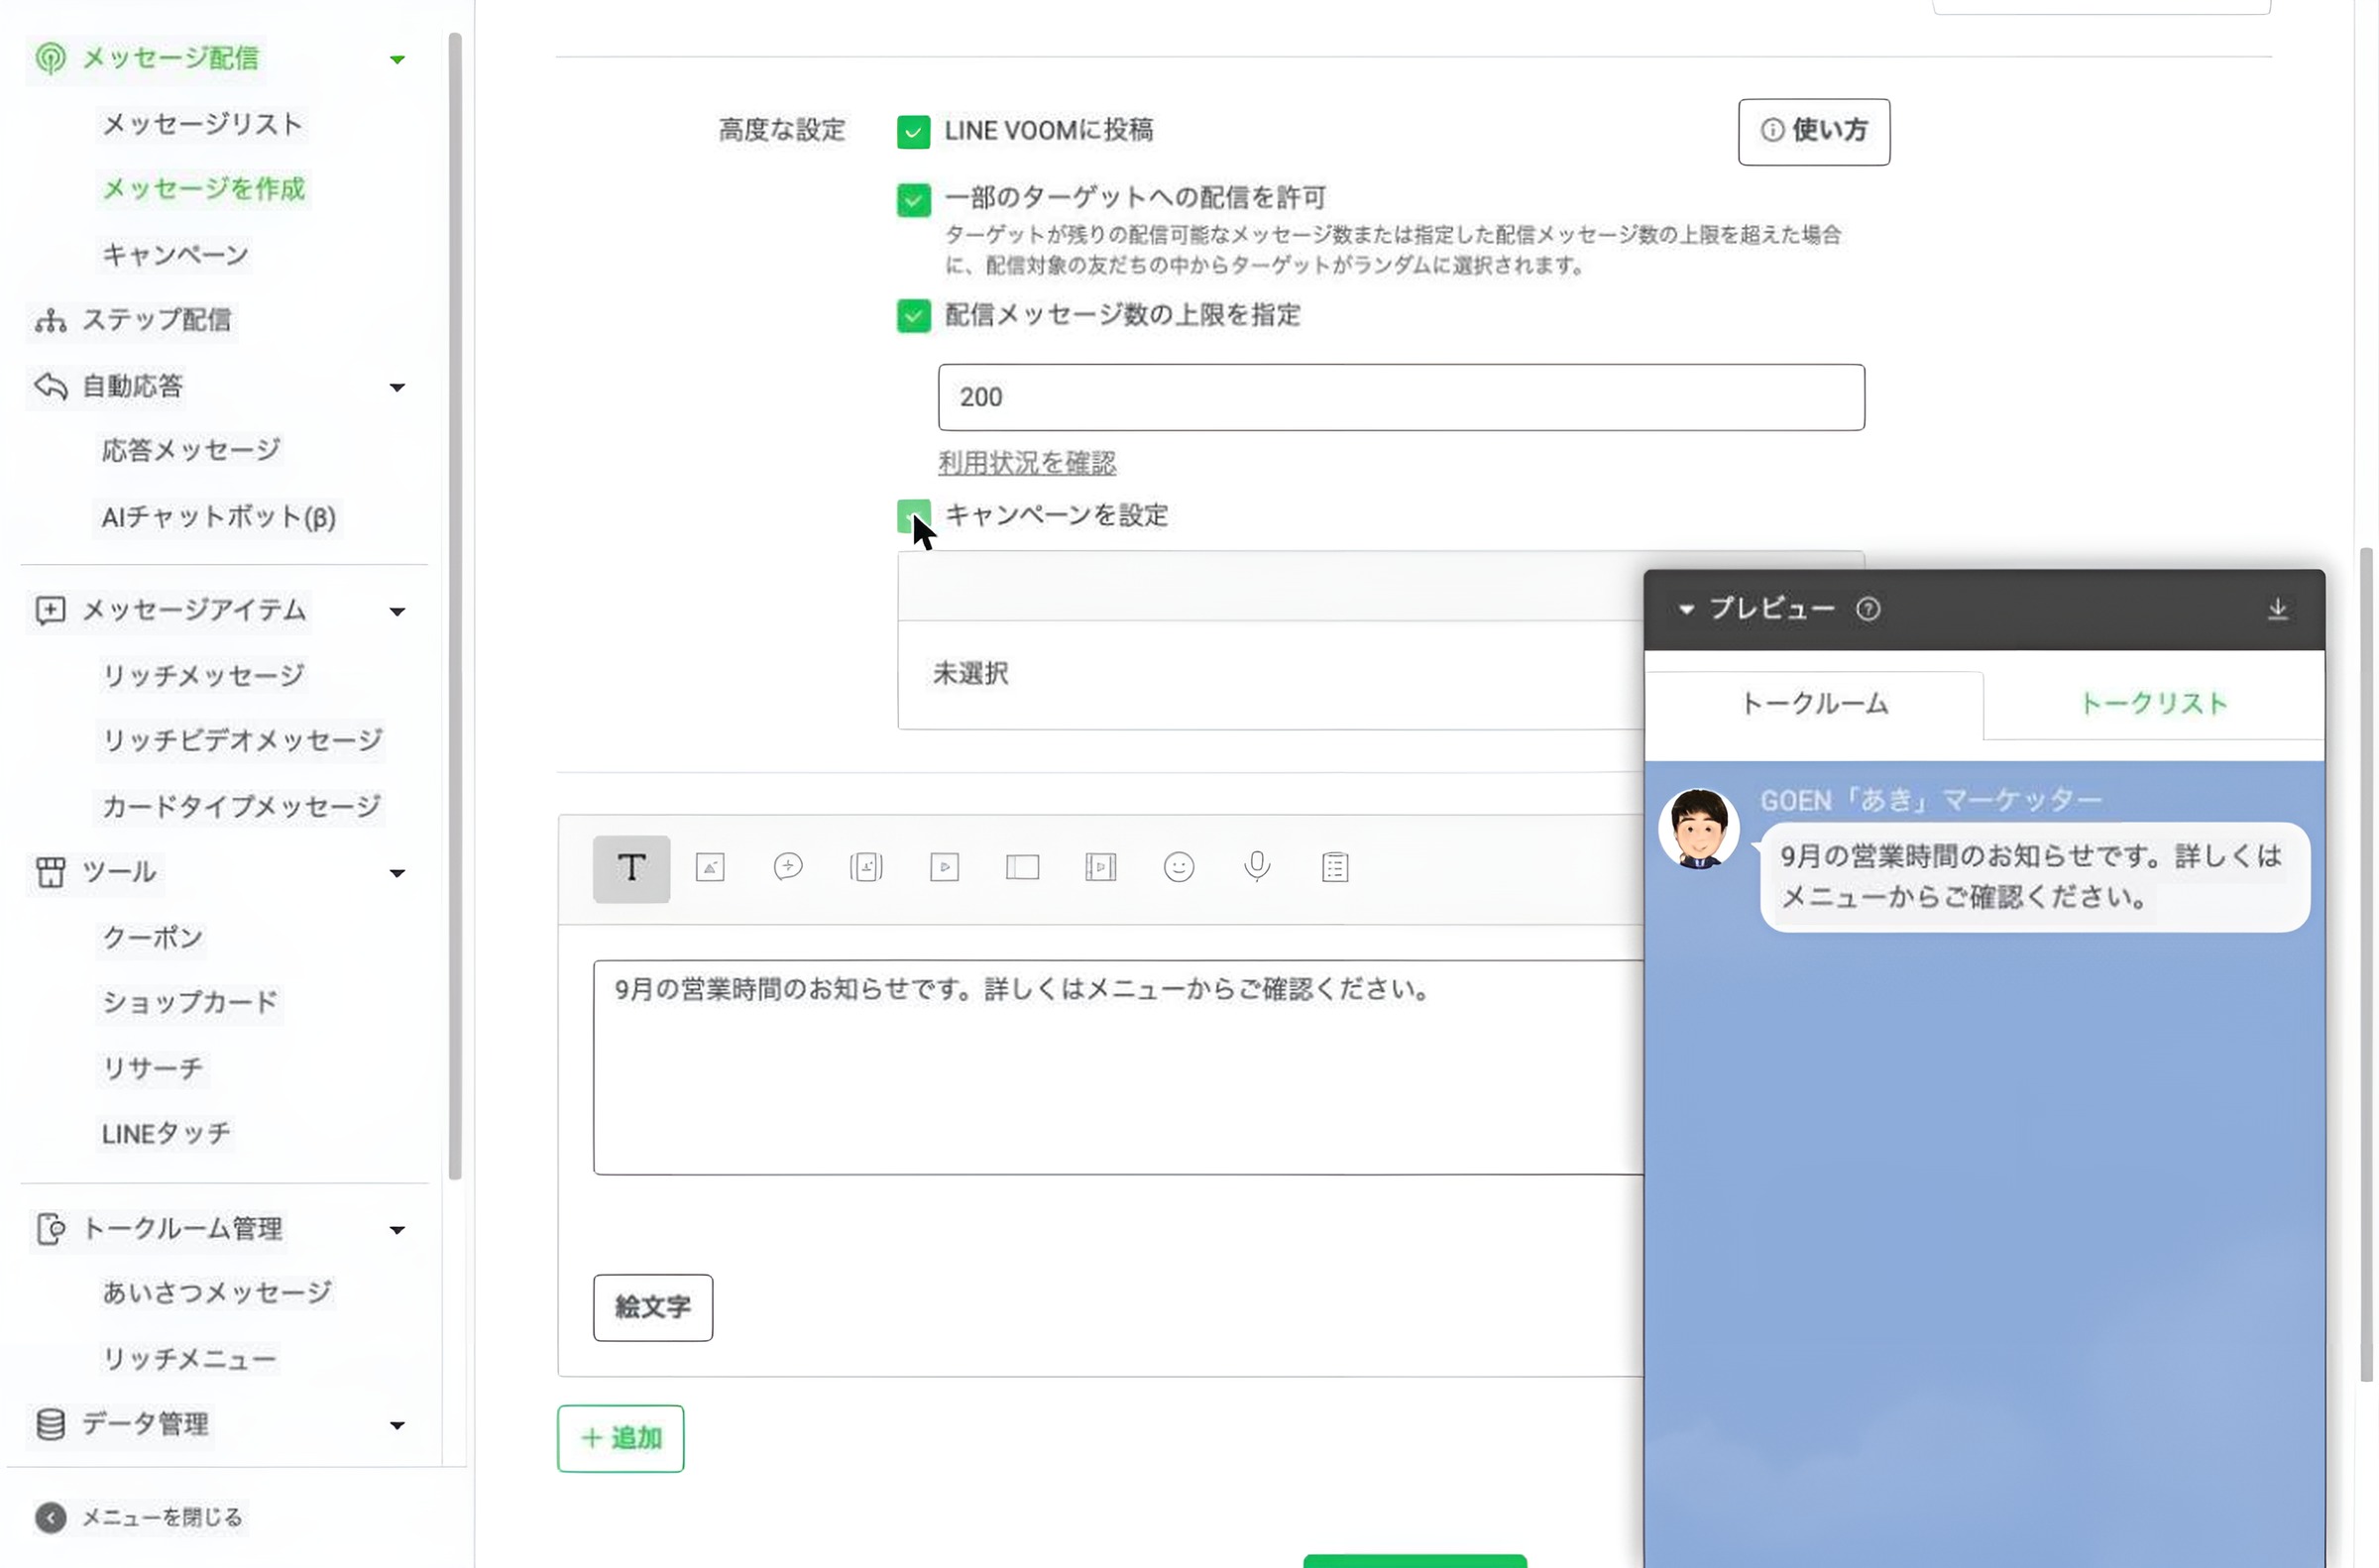This screenshot has width=2379, height=1568.
Task: Switch to the トークルーム preview tab
Action: (x=1813, y=704)
